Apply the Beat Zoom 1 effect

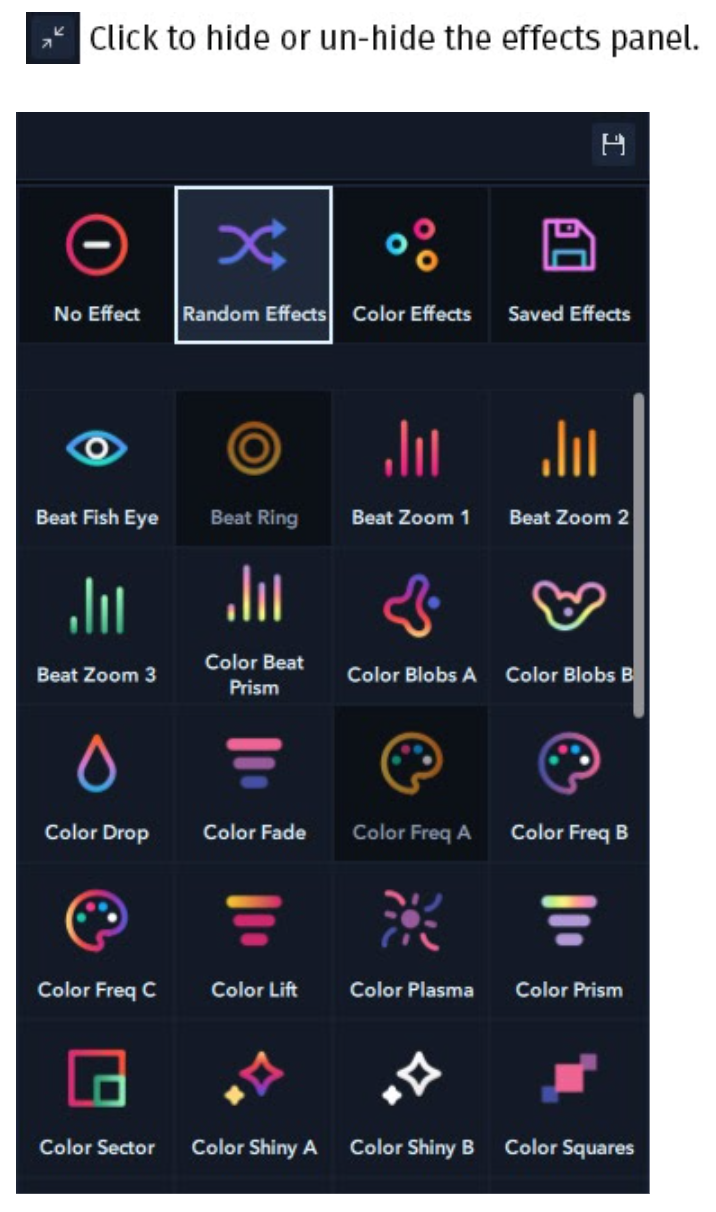(x=411, y=469)
